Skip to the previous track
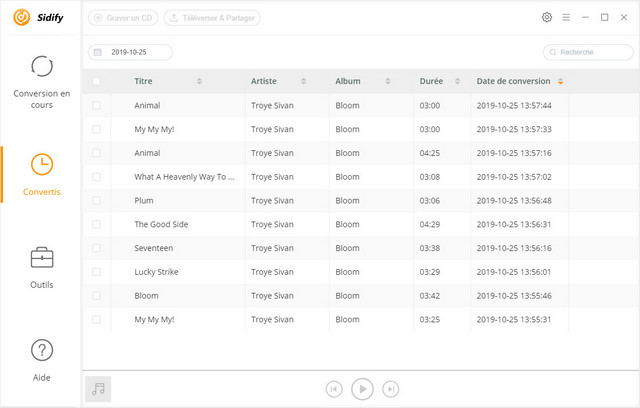640x408 pixels. [x=334, y=389]
